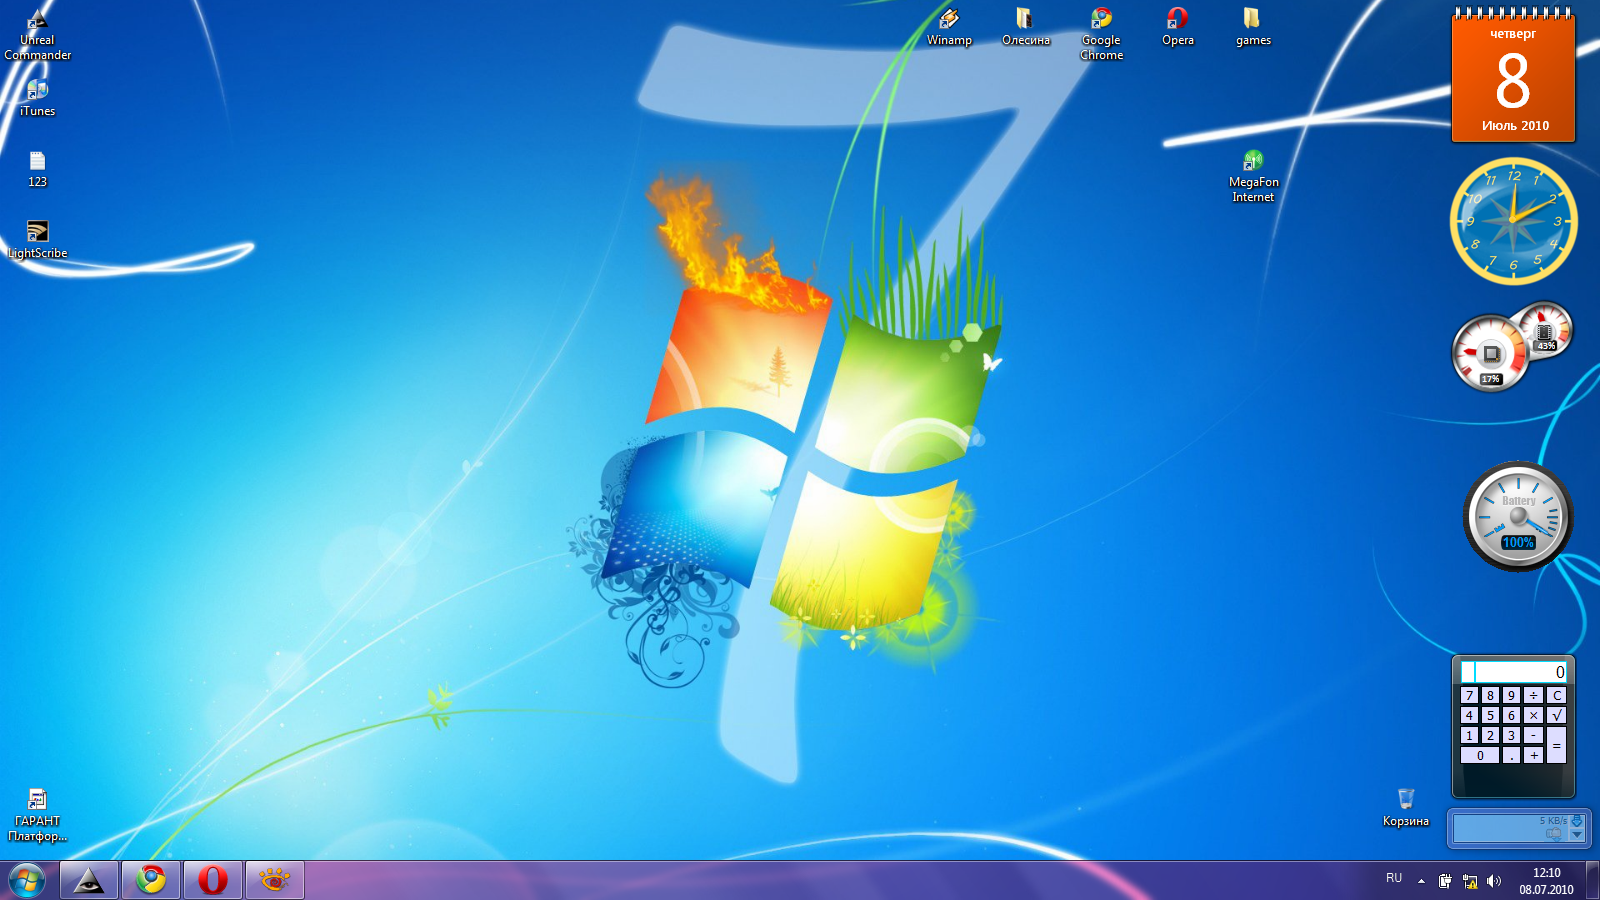Click calculator gadget button 5
This screenshot has height=900, width=1600.
[1490, 715]
